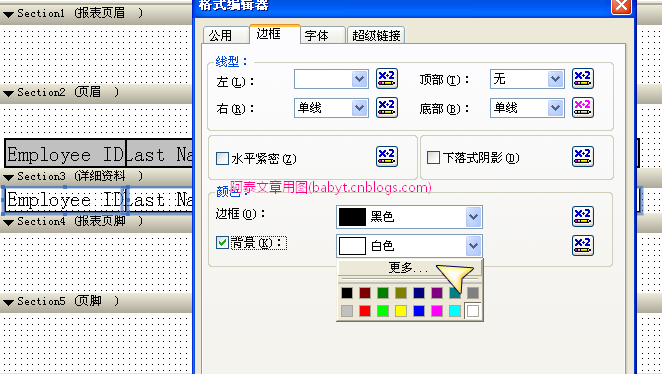Enable the 下落式阴影 checkbox
The height and width of the screenshot is (374, 662).
(433, 157)
